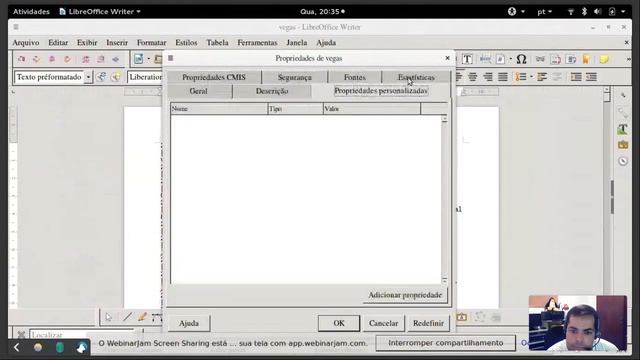Click the Texto préformatado style field

pos(49,77)
